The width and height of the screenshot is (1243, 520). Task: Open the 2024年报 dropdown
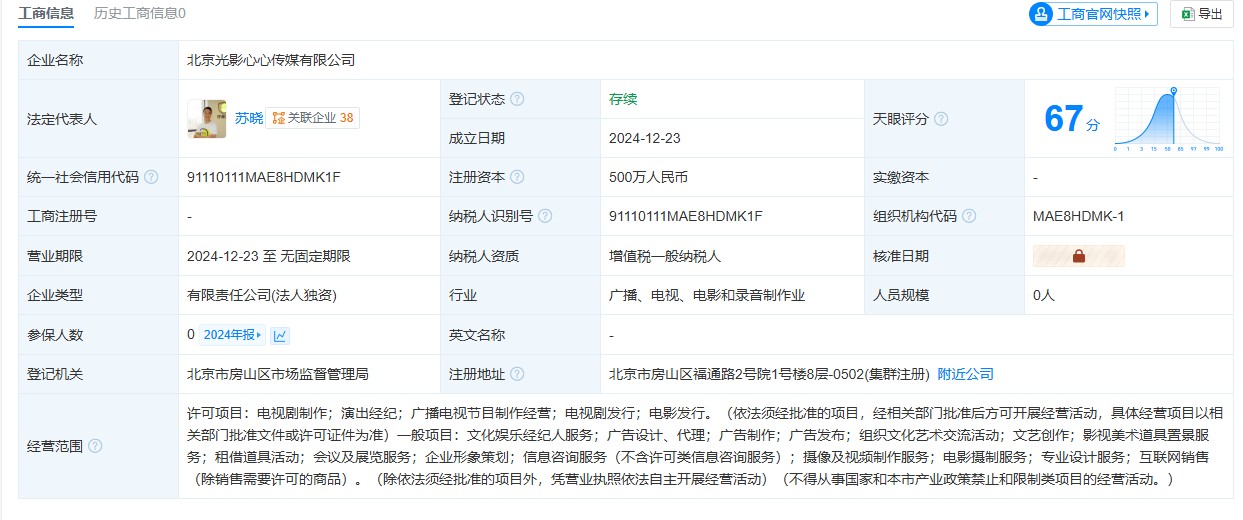coord(234,335)
